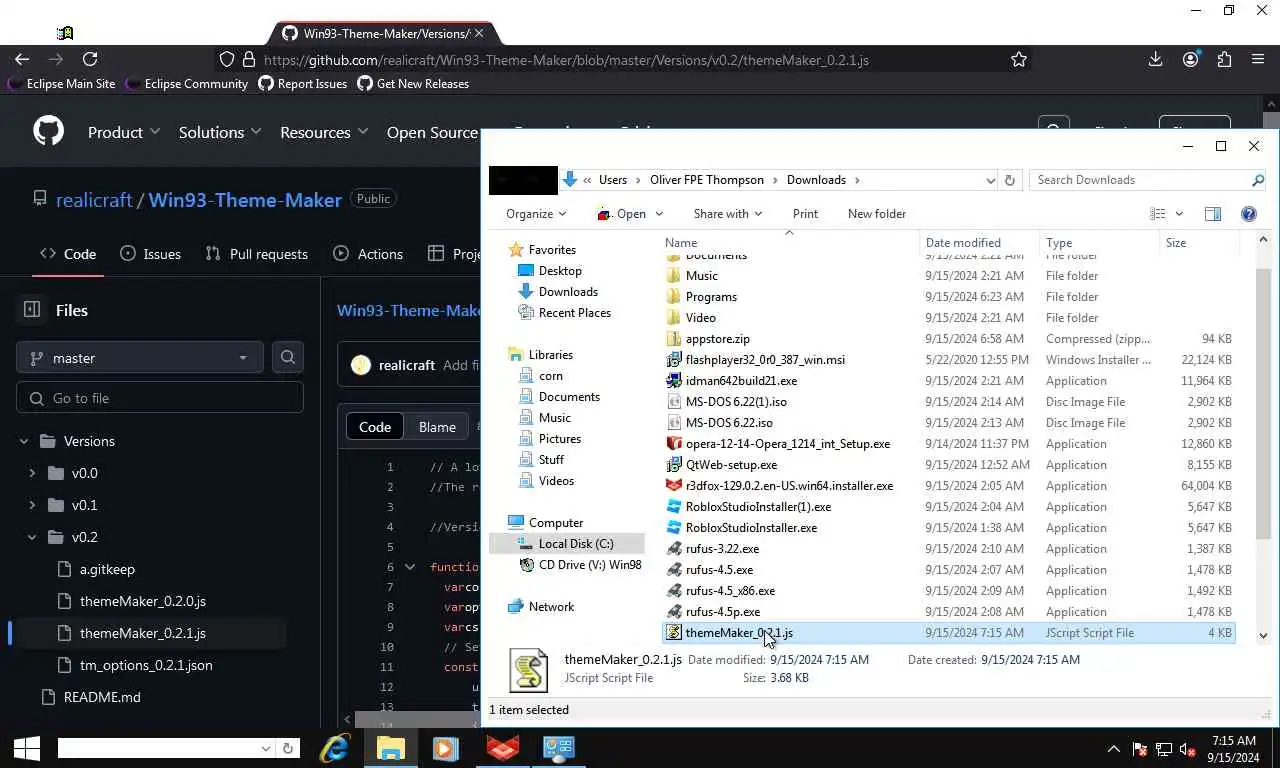The width and height of the screenshot is (1280, 768).
Task: Open the Share with dropdown
Action: 727,213
